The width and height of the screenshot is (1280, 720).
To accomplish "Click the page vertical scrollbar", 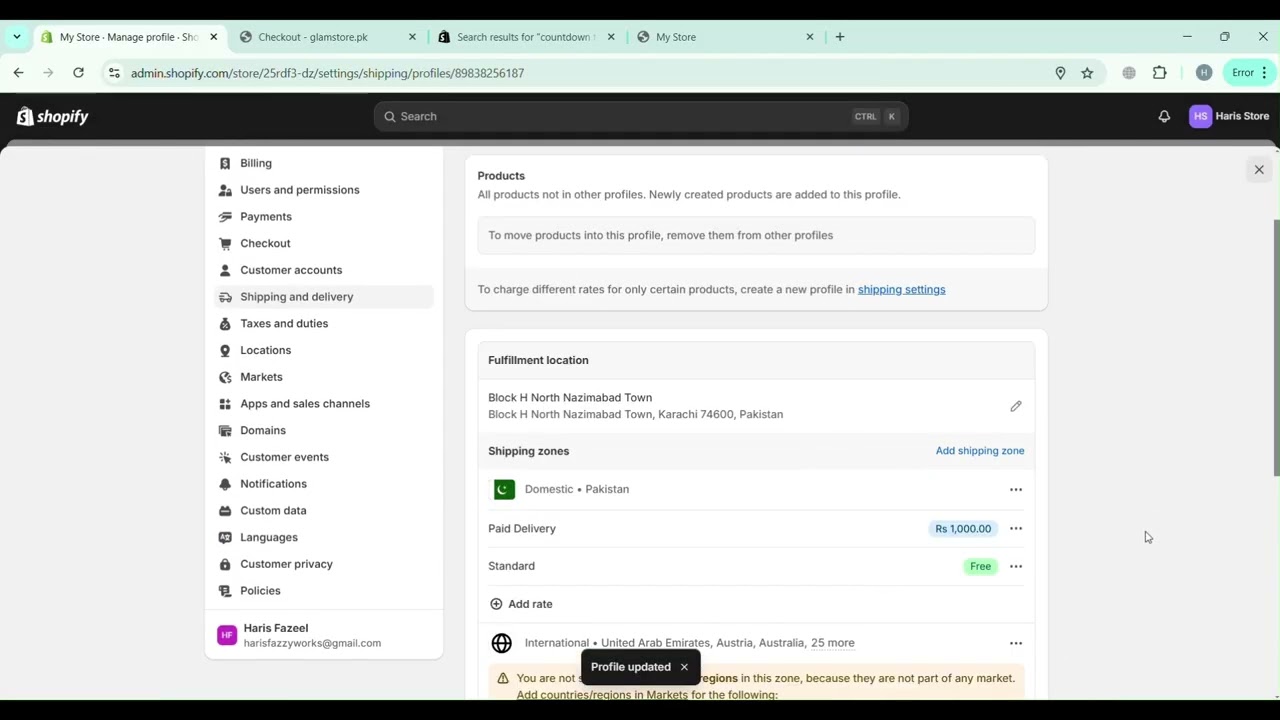I will pos(1276,348).
